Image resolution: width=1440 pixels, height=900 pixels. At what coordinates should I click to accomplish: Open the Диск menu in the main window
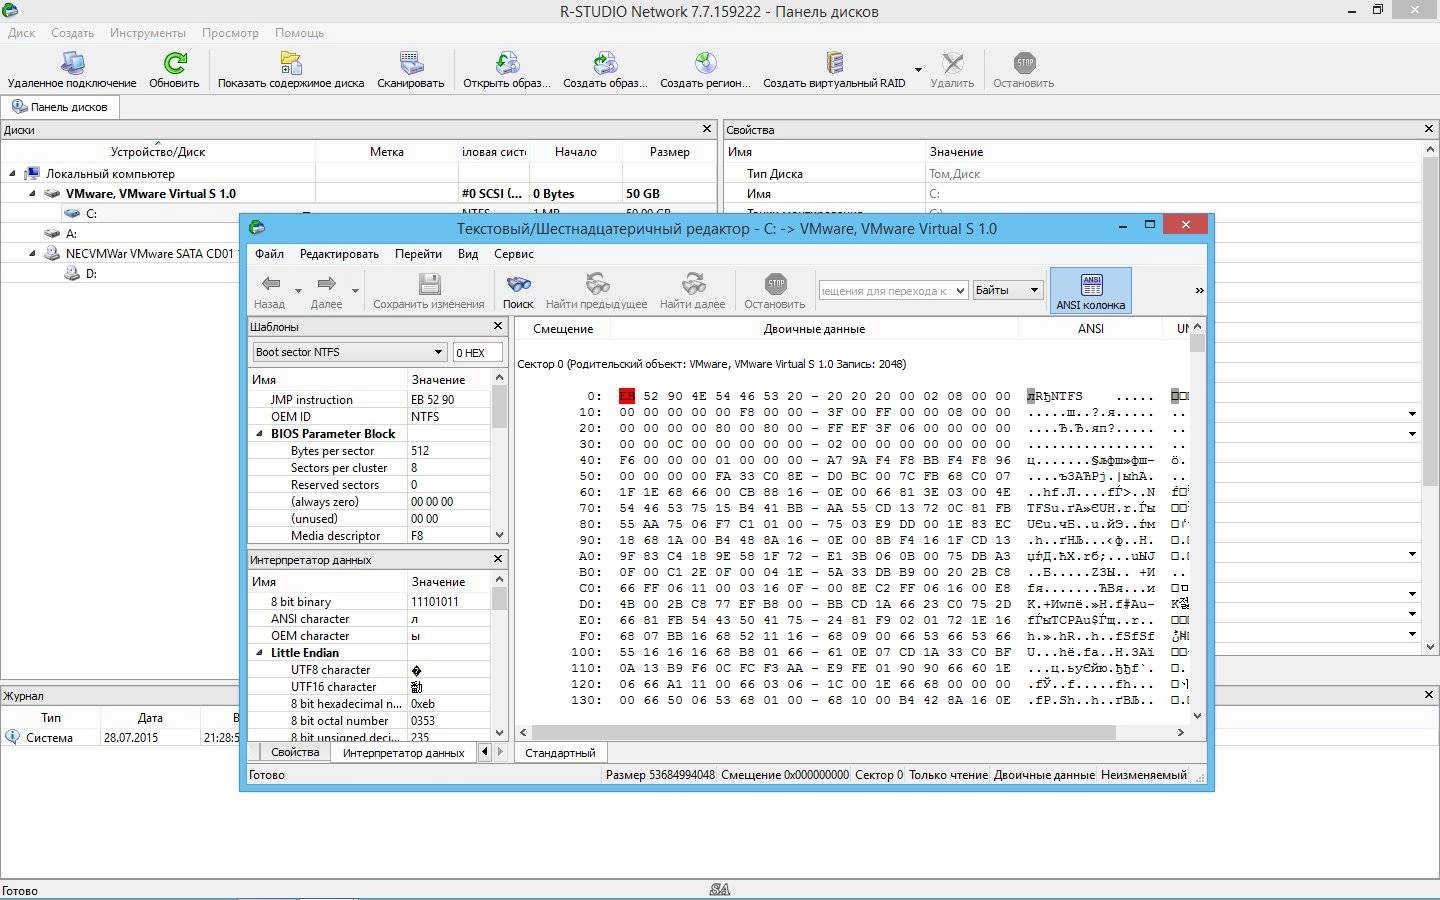click(21, 33)
